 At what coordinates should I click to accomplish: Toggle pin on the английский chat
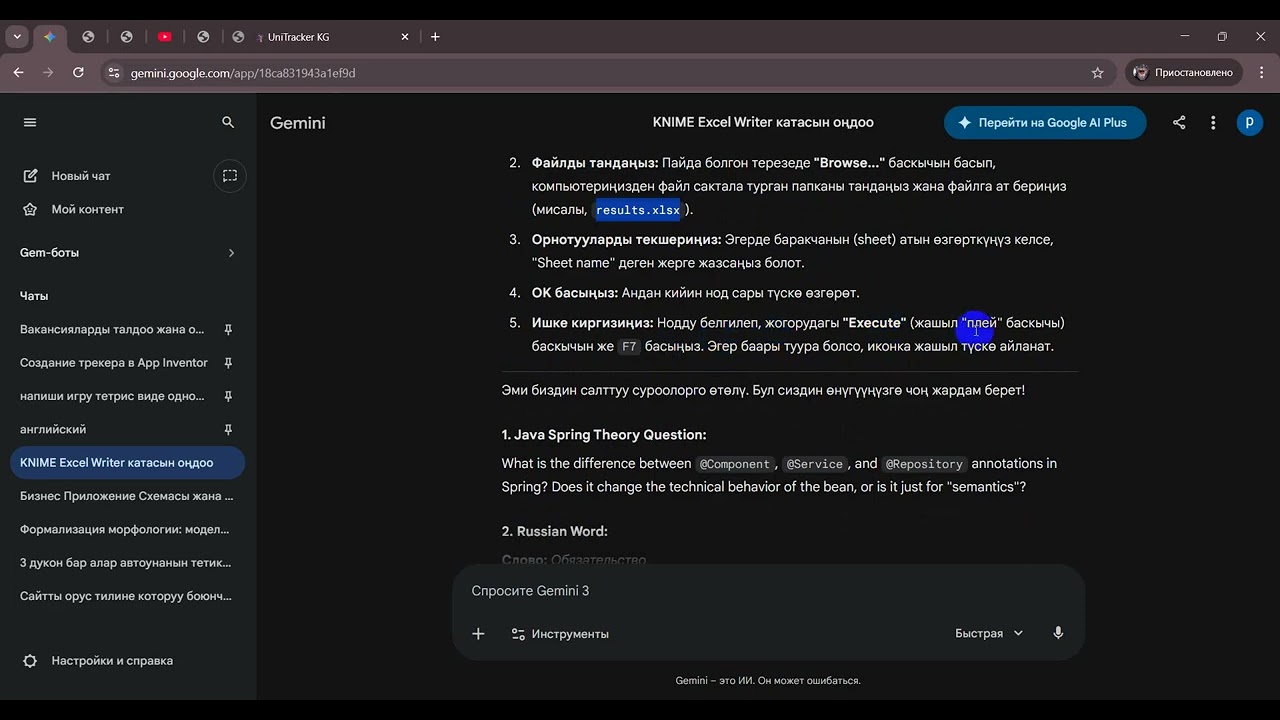pyautogui.click(x=228, y=429)
